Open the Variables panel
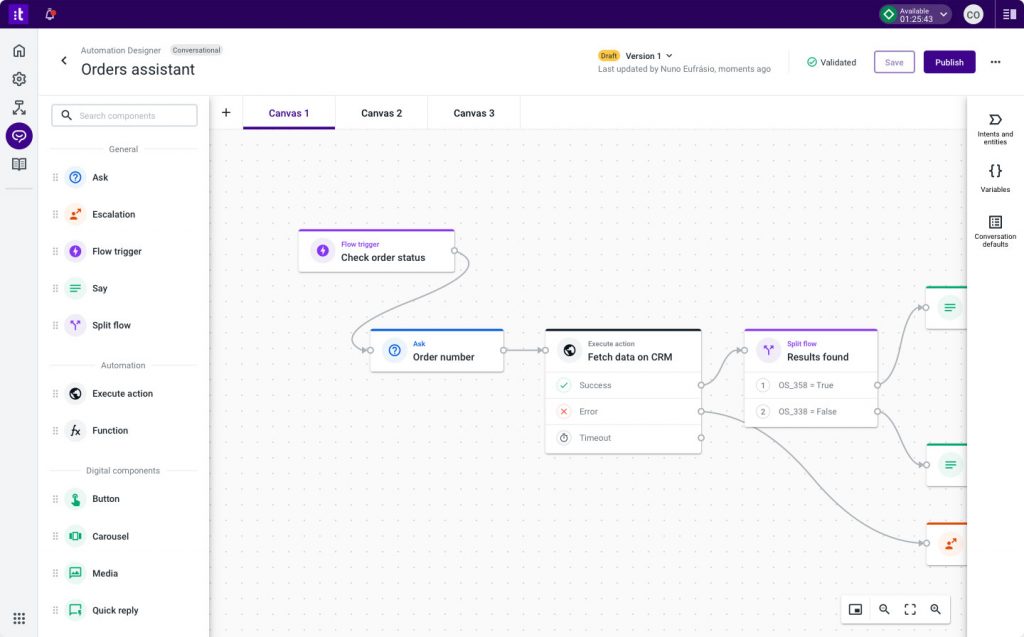1024x637 pixels. [x=994, y=177]
